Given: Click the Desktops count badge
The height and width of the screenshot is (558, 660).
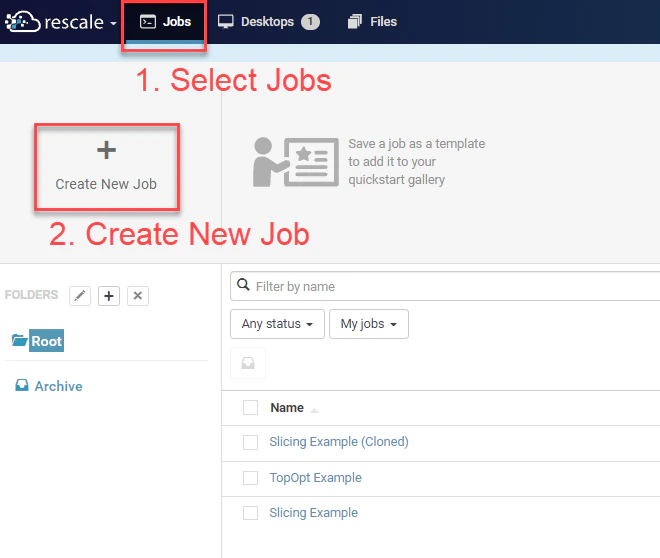Looking at the screenshot, I should (x=310, y=22).
